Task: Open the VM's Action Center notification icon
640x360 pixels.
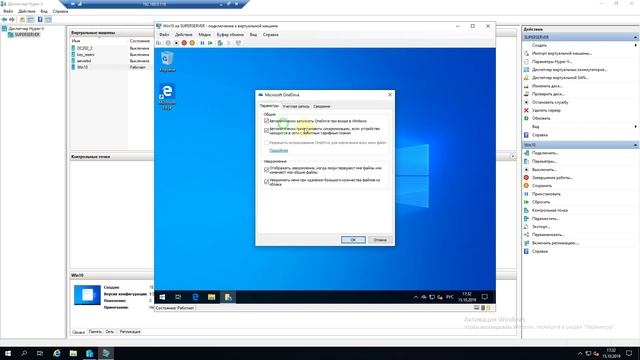Action: click(484, 297)
